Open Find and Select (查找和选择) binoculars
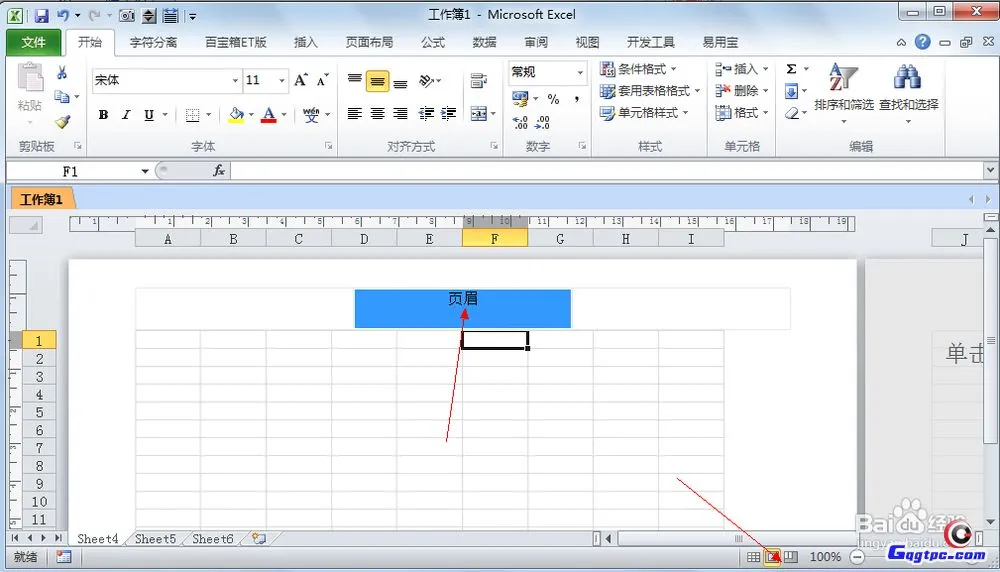This screenshot has height=572, width=1000. [908, 90]
